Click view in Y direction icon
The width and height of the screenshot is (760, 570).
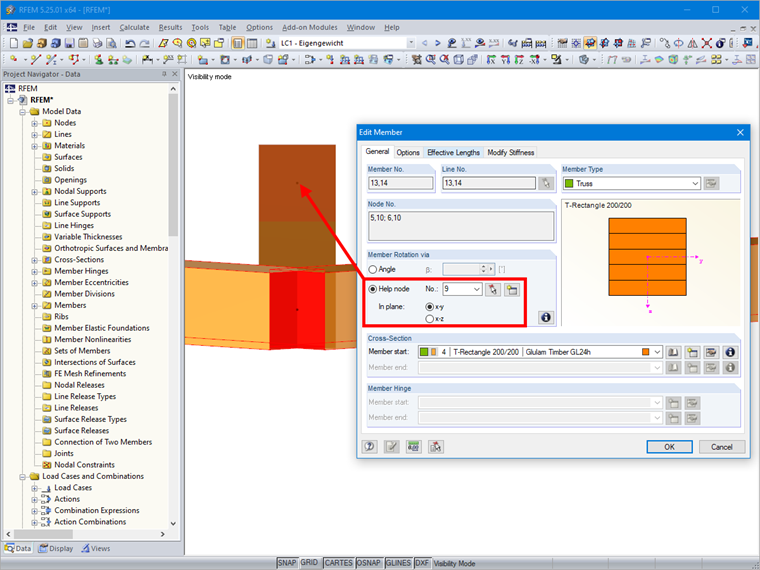pyautogui.click(x=505, y=60)
